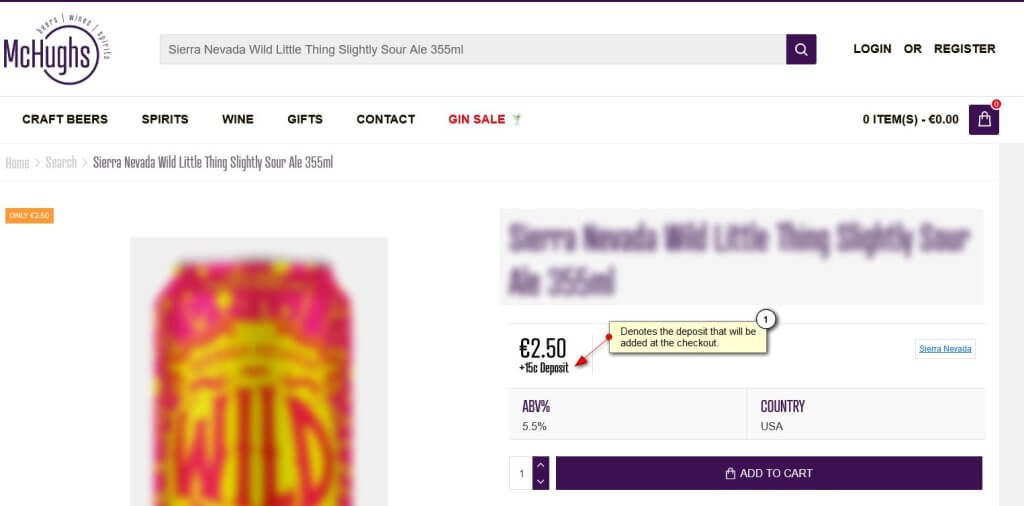Follow the Sierra Nevada brand link

[x=945, y=349]
